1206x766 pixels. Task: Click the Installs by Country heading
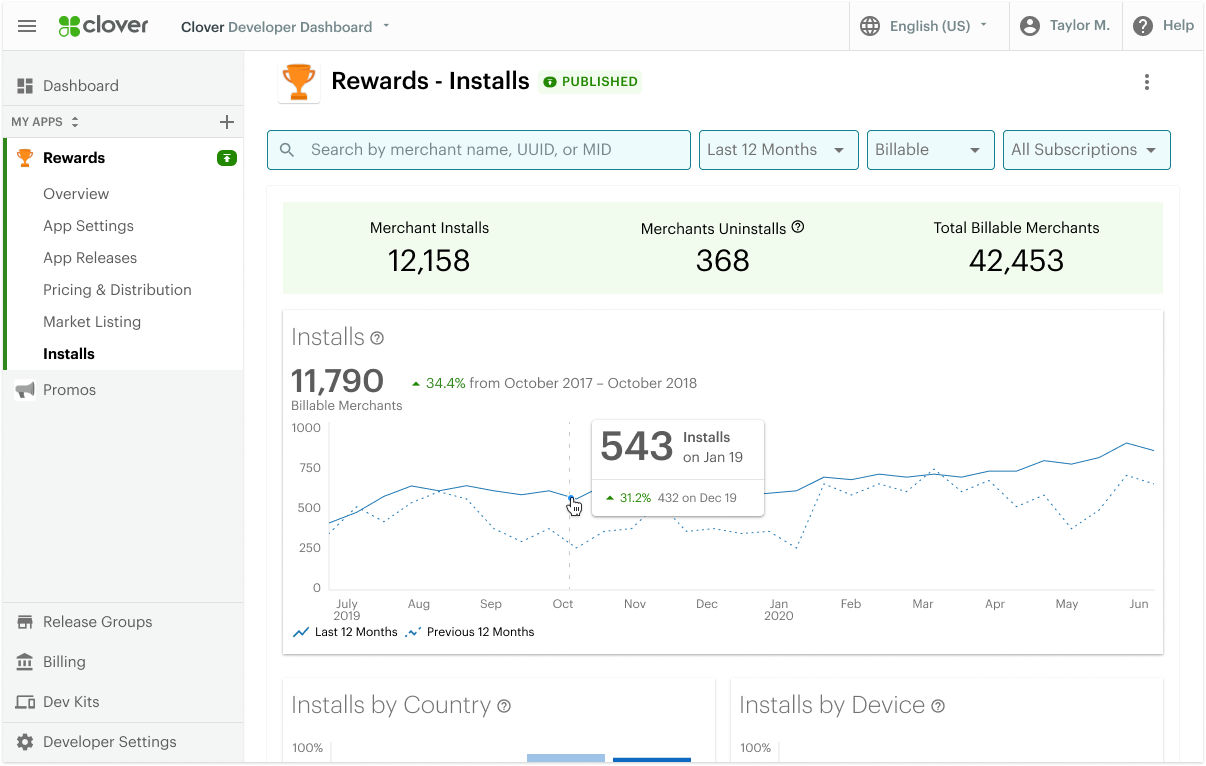[391, 705]
